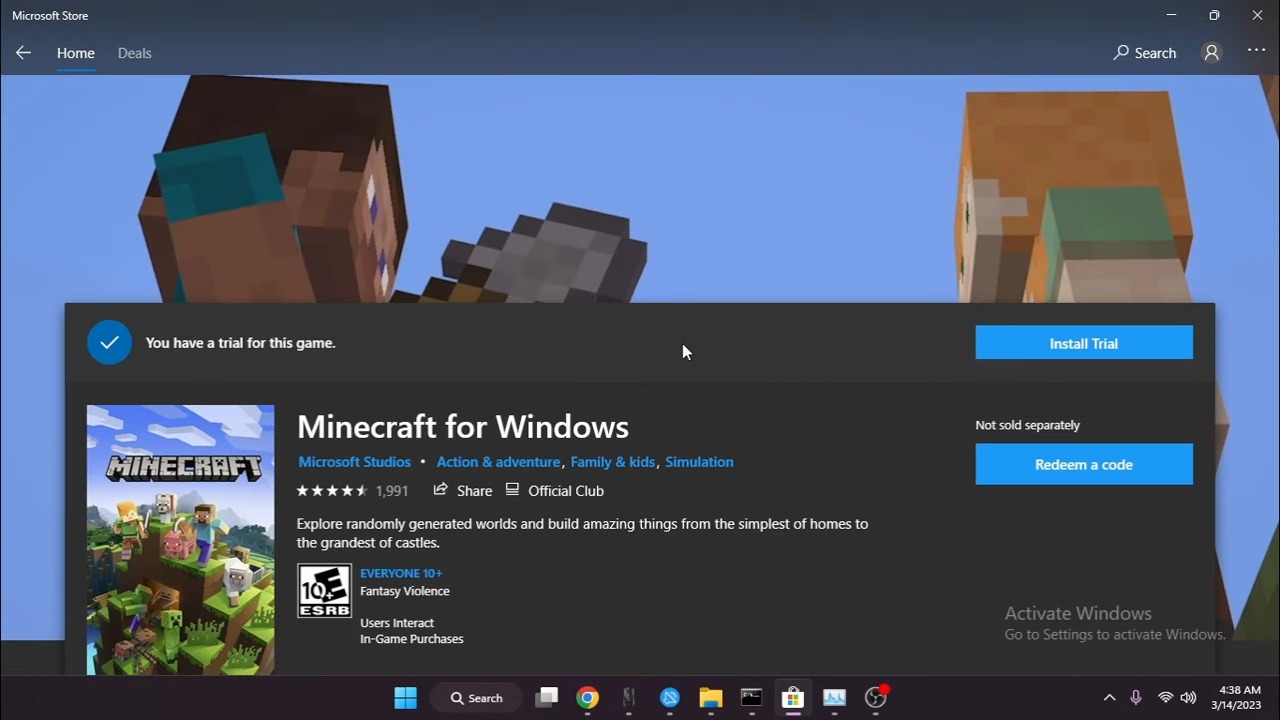Open the Wi-Fi network tray icon
This screenshot has height=720, width=1280.
1165,698
